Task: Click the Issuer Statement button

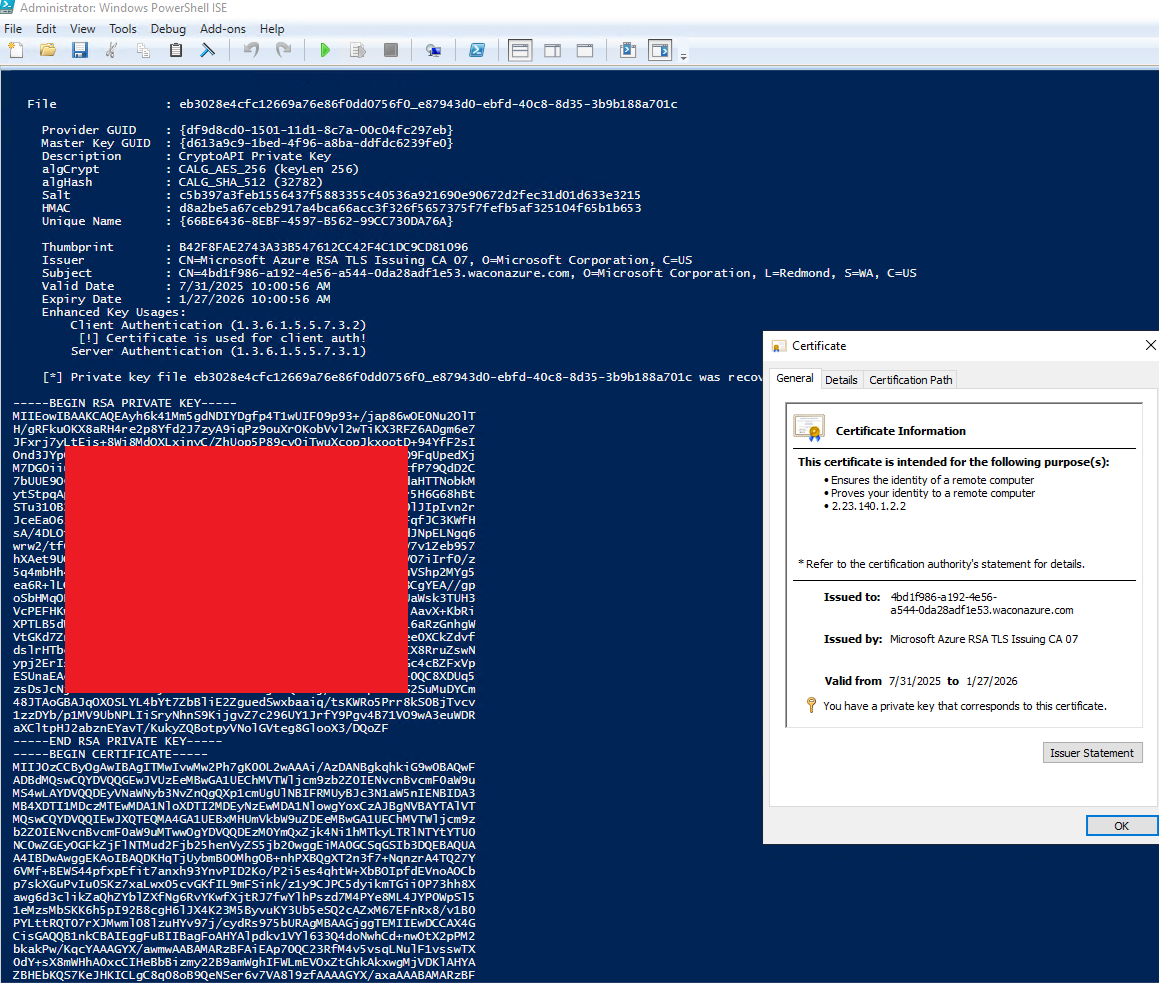Action: [1091, 753]
